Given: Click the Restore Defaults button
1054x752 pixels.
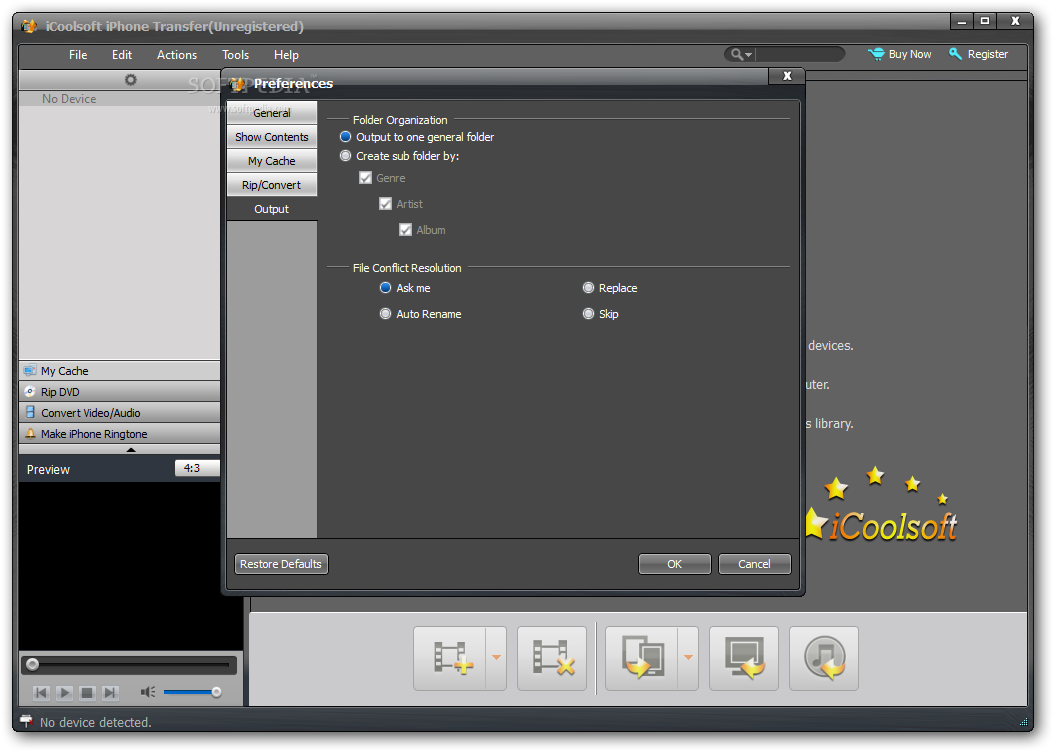Looking at the screenshot, I should point(281,564).
